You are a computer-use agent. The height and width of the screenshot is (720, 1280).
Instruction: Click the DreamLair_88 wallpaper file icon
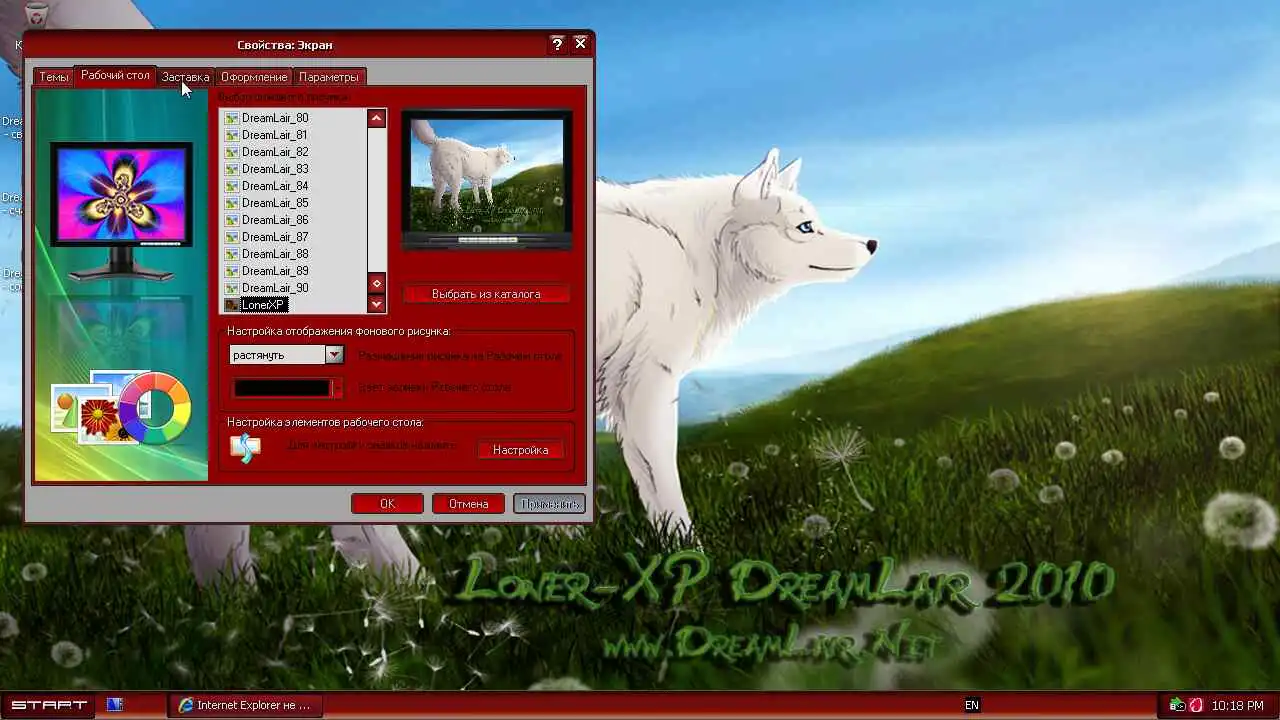pos(232,254)
